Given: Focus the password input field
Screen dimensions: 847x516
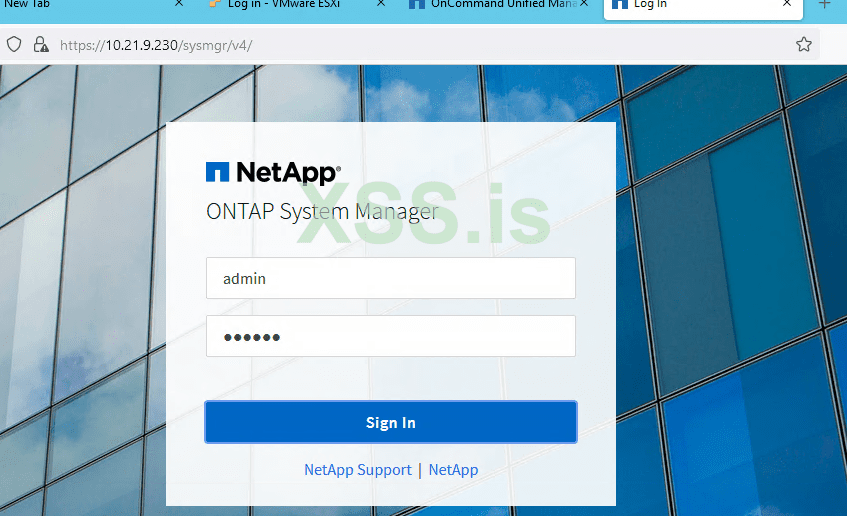Looking at the screenshot, I should point(391,336).
